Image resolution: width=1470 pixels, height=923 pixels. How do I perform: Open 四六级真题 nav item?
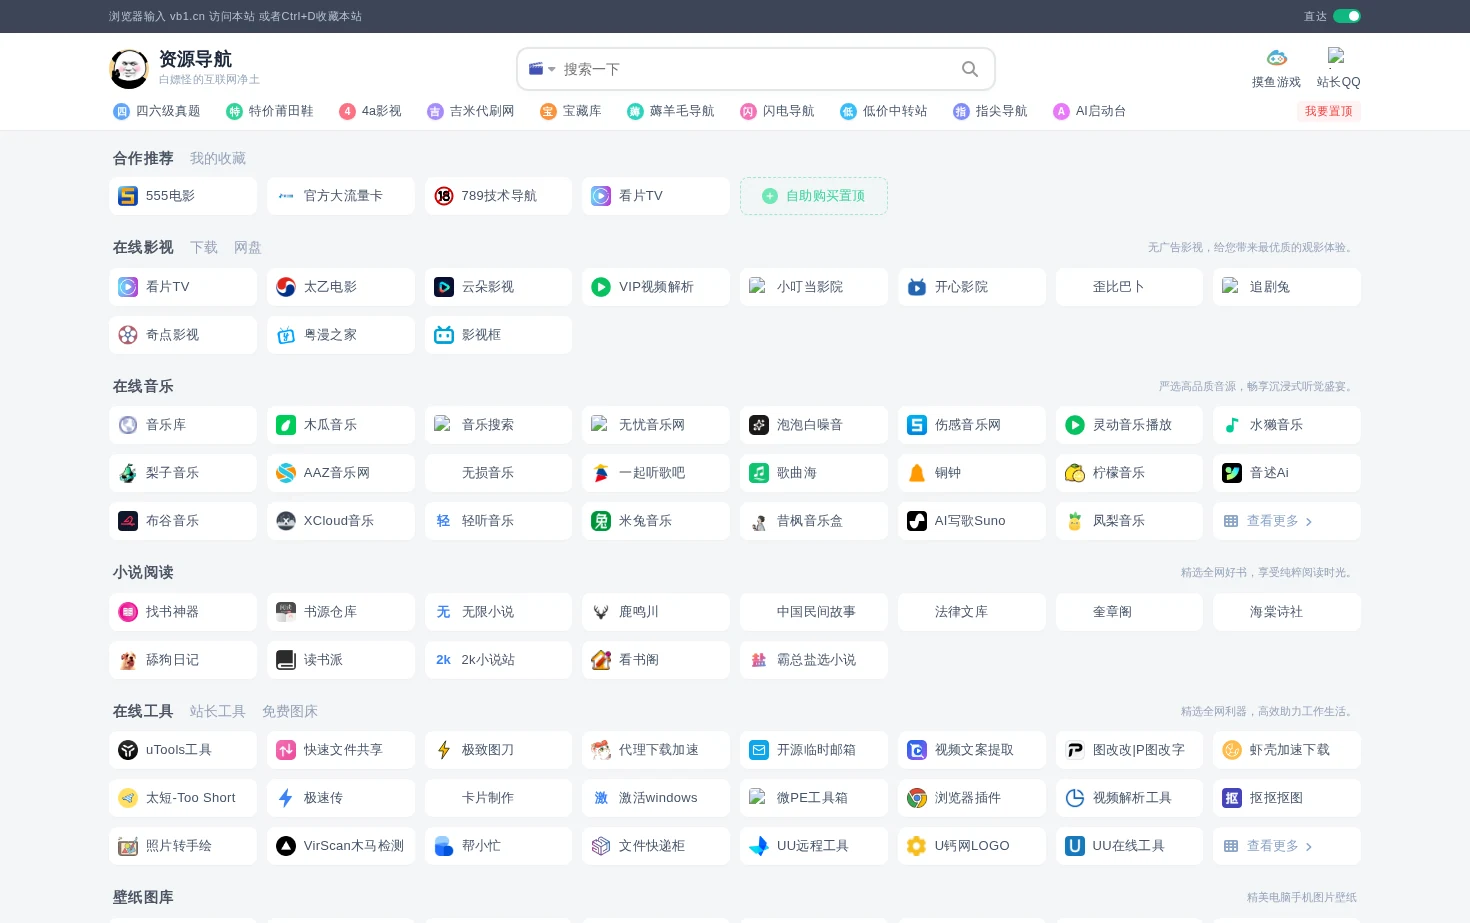(157, 111)
